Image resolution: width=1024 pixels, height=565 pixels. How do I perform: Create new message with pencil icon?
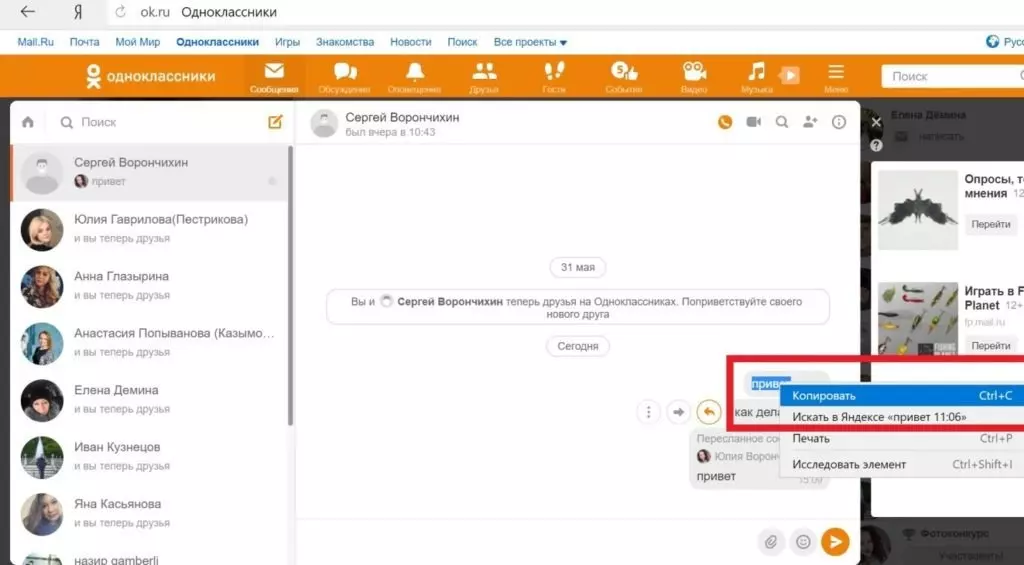click(x=275, y=121)
